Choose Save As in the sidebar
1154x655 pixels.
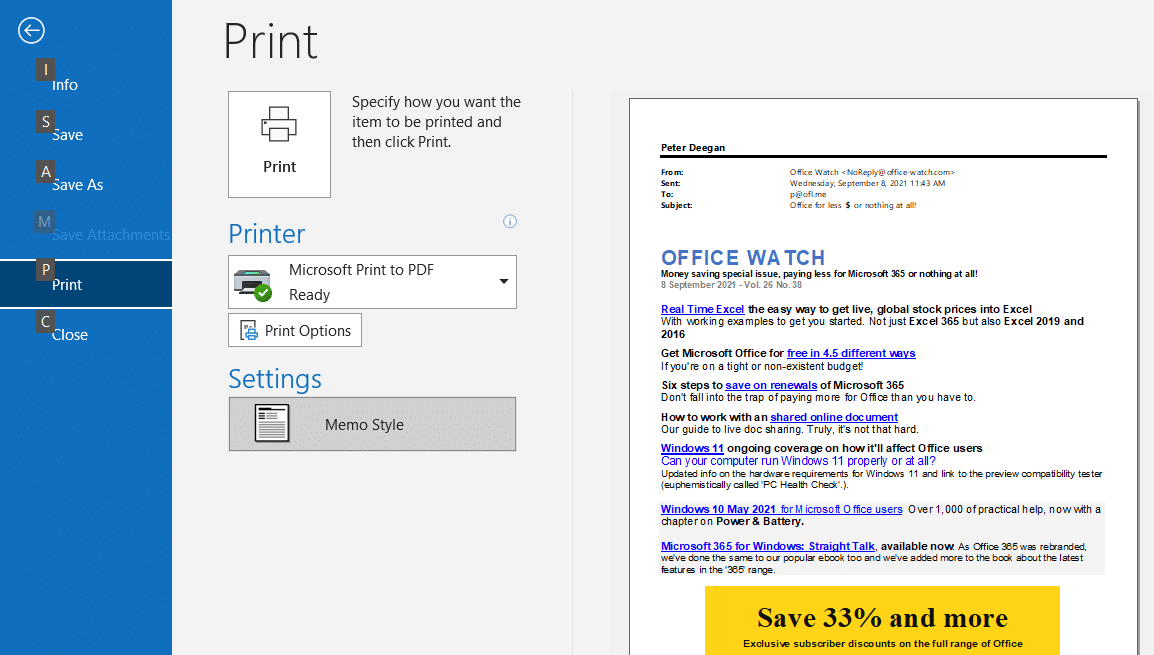click(77, 185)
